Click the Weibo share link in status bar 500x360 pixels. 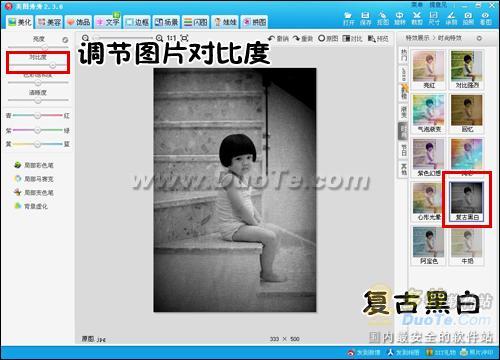pos(364,352)
